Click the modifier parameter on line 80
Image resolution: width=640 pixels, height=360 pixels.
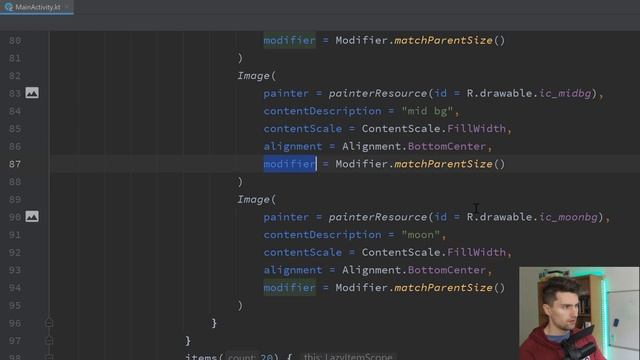[x=289, y=40]
